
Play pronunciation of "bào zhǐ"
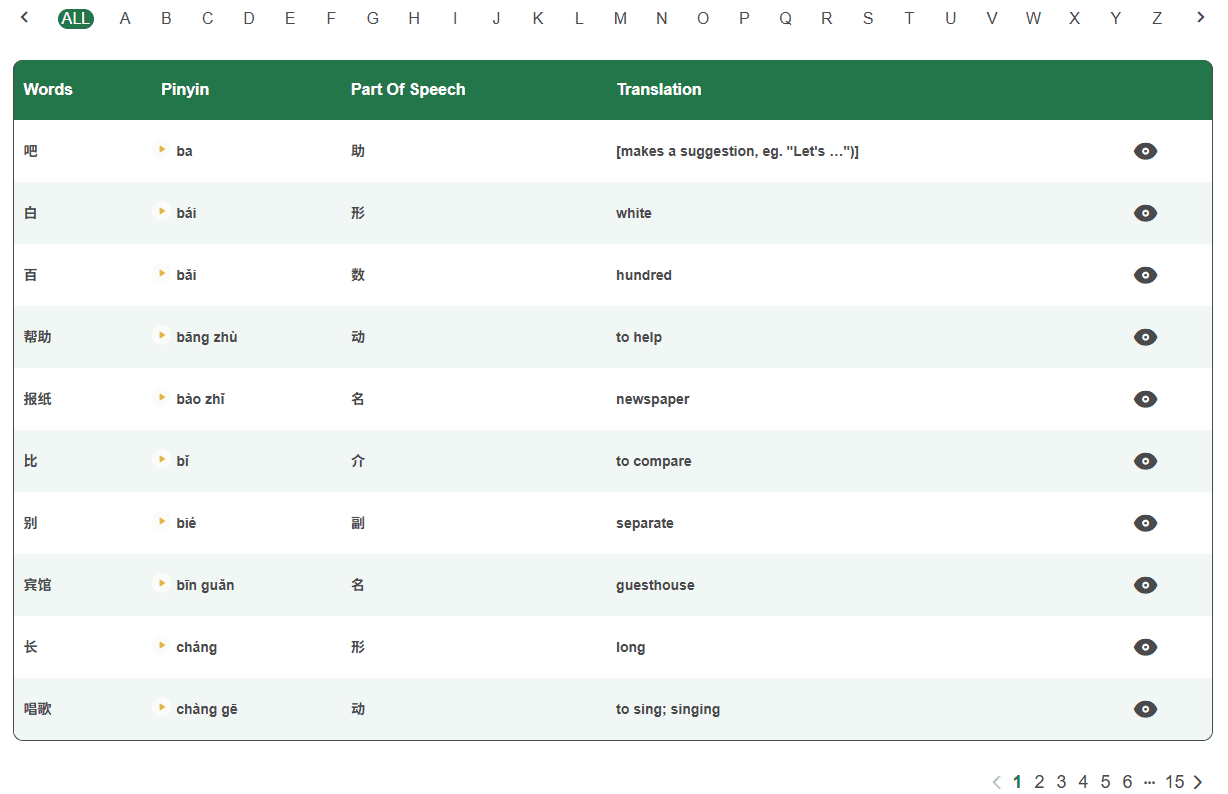click(x=161, y=399)
